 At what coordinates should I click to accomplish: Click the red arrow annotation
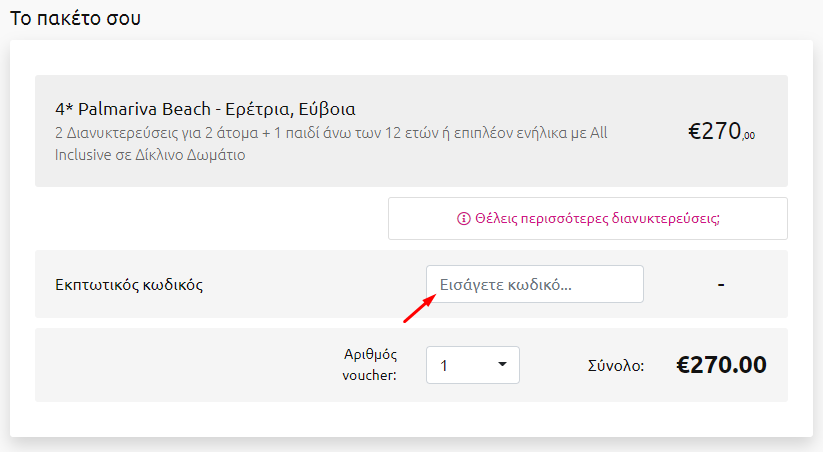point(419,309)
